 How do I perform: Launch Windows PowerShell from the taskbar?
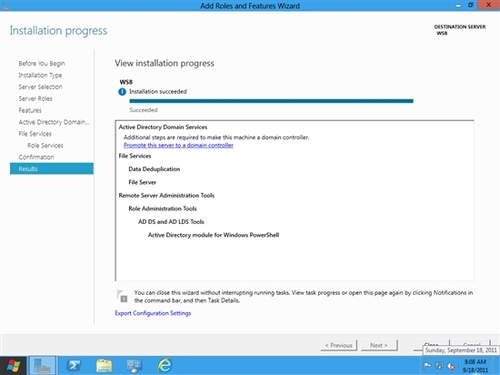(73, 366)
